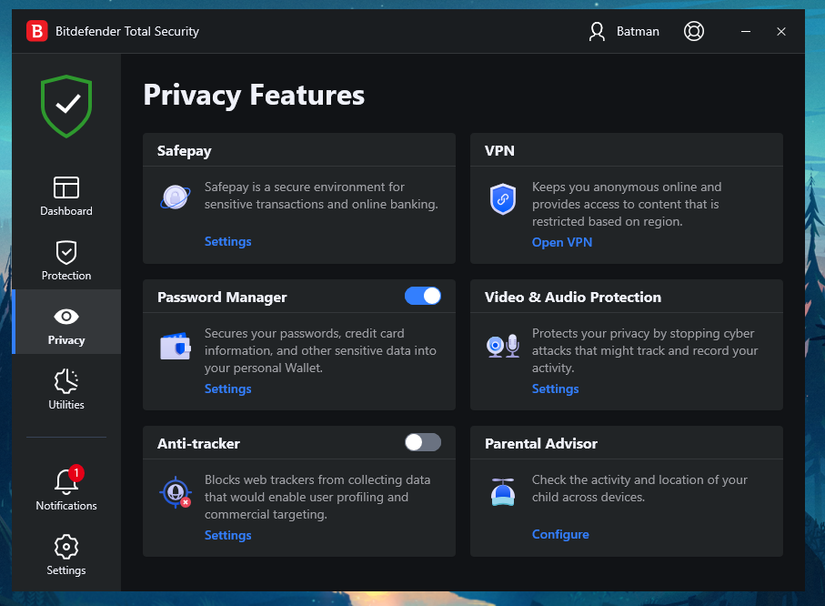Click the Password Manager card title
This screenshot has width=825, height=606.
click(x=222, y=297)
